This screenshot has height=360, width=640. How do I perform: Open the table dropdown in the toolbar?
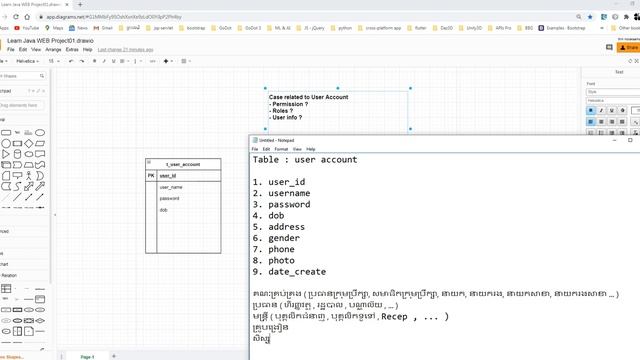coord(186,61)
